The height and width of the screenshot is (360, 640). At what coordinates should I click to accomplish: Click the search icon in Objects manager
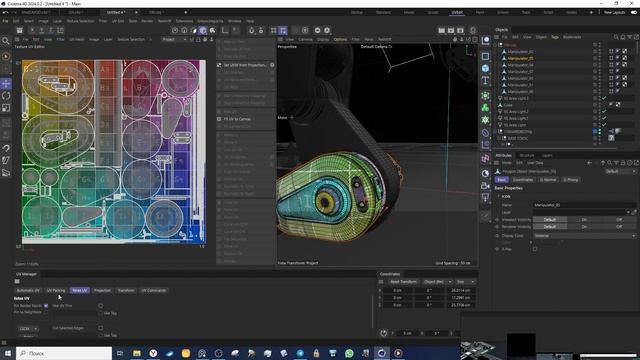616,37
